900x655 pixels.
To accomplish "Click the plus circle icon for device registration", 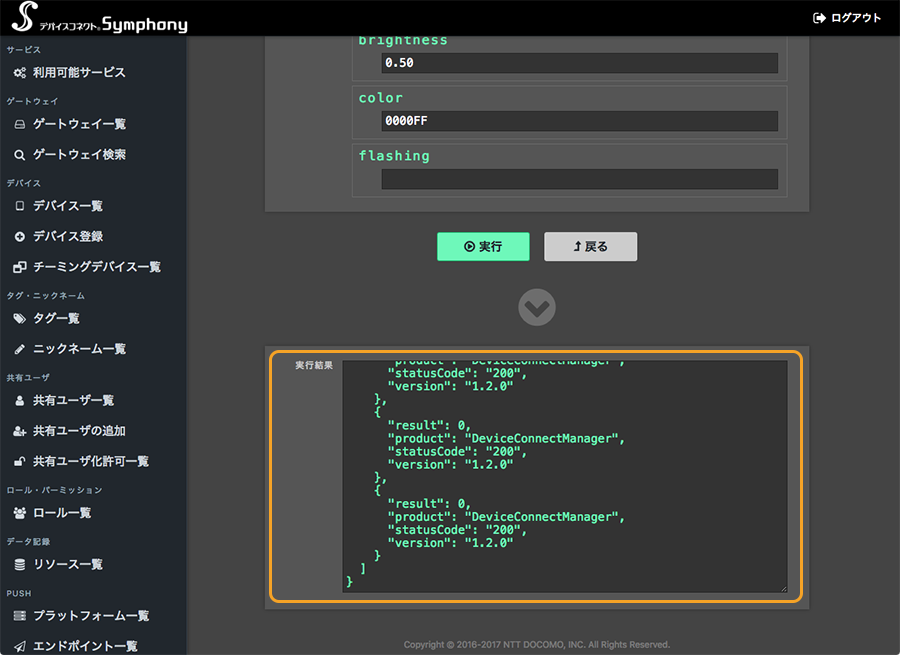I will tap(20, 236).
